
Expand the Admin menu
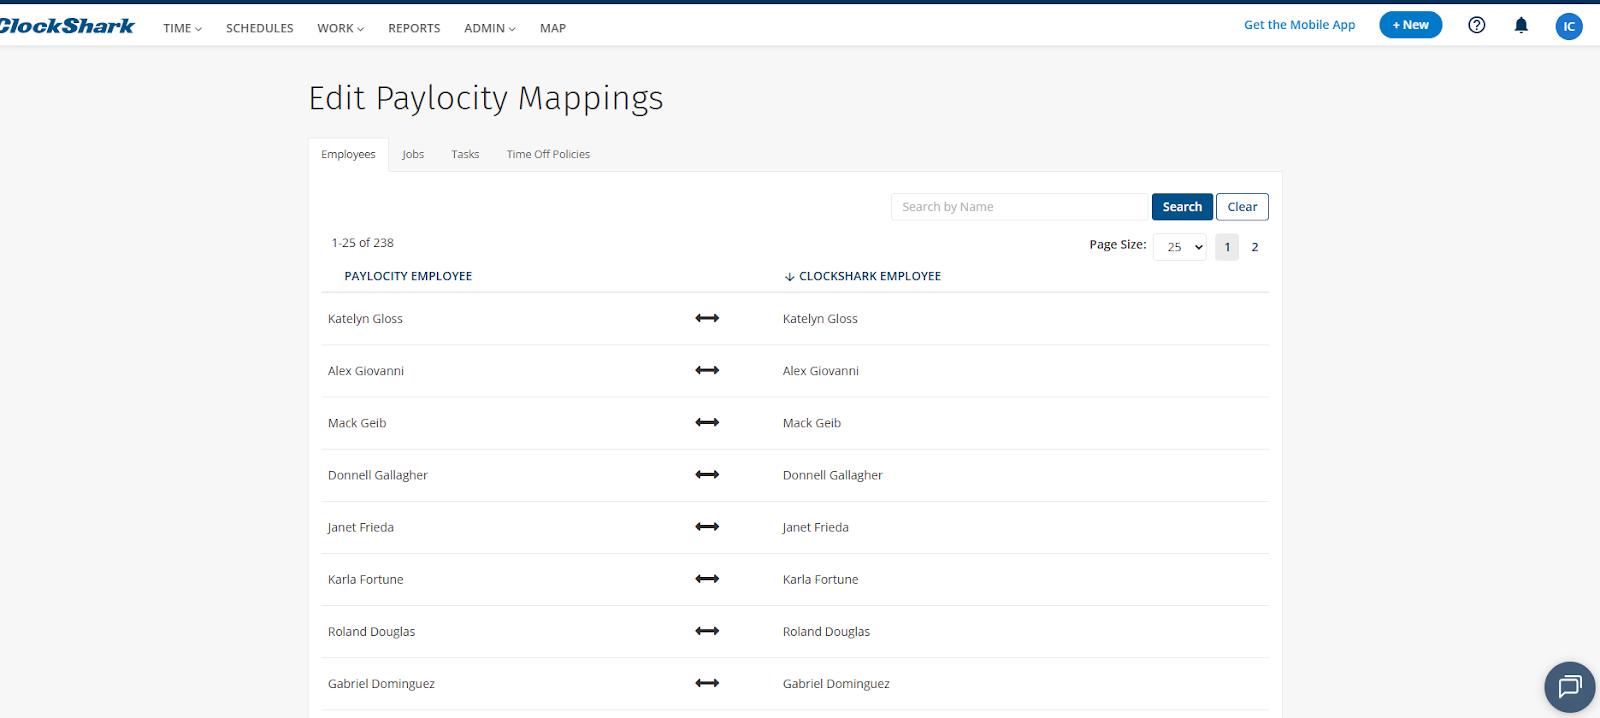(x=489, y=28)
